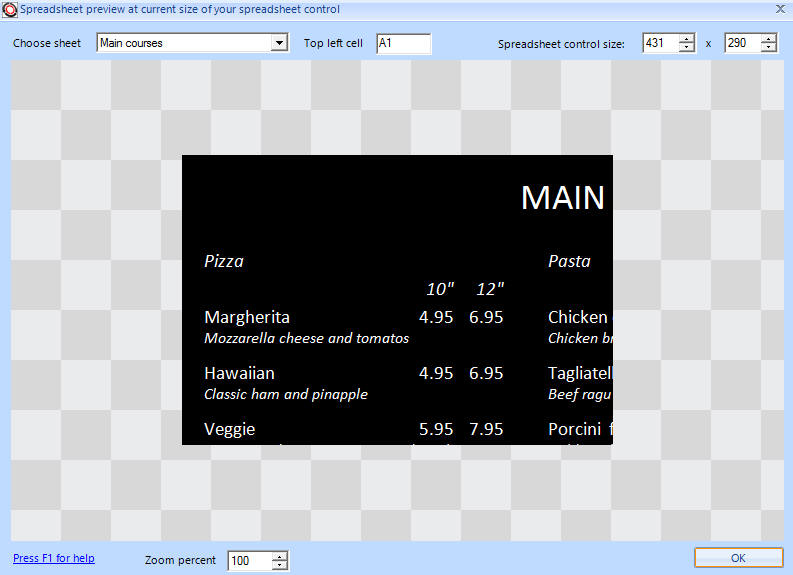Confirm with the OK button
Viewport: 793px width, 575px height.
click(x=738, y=558)
